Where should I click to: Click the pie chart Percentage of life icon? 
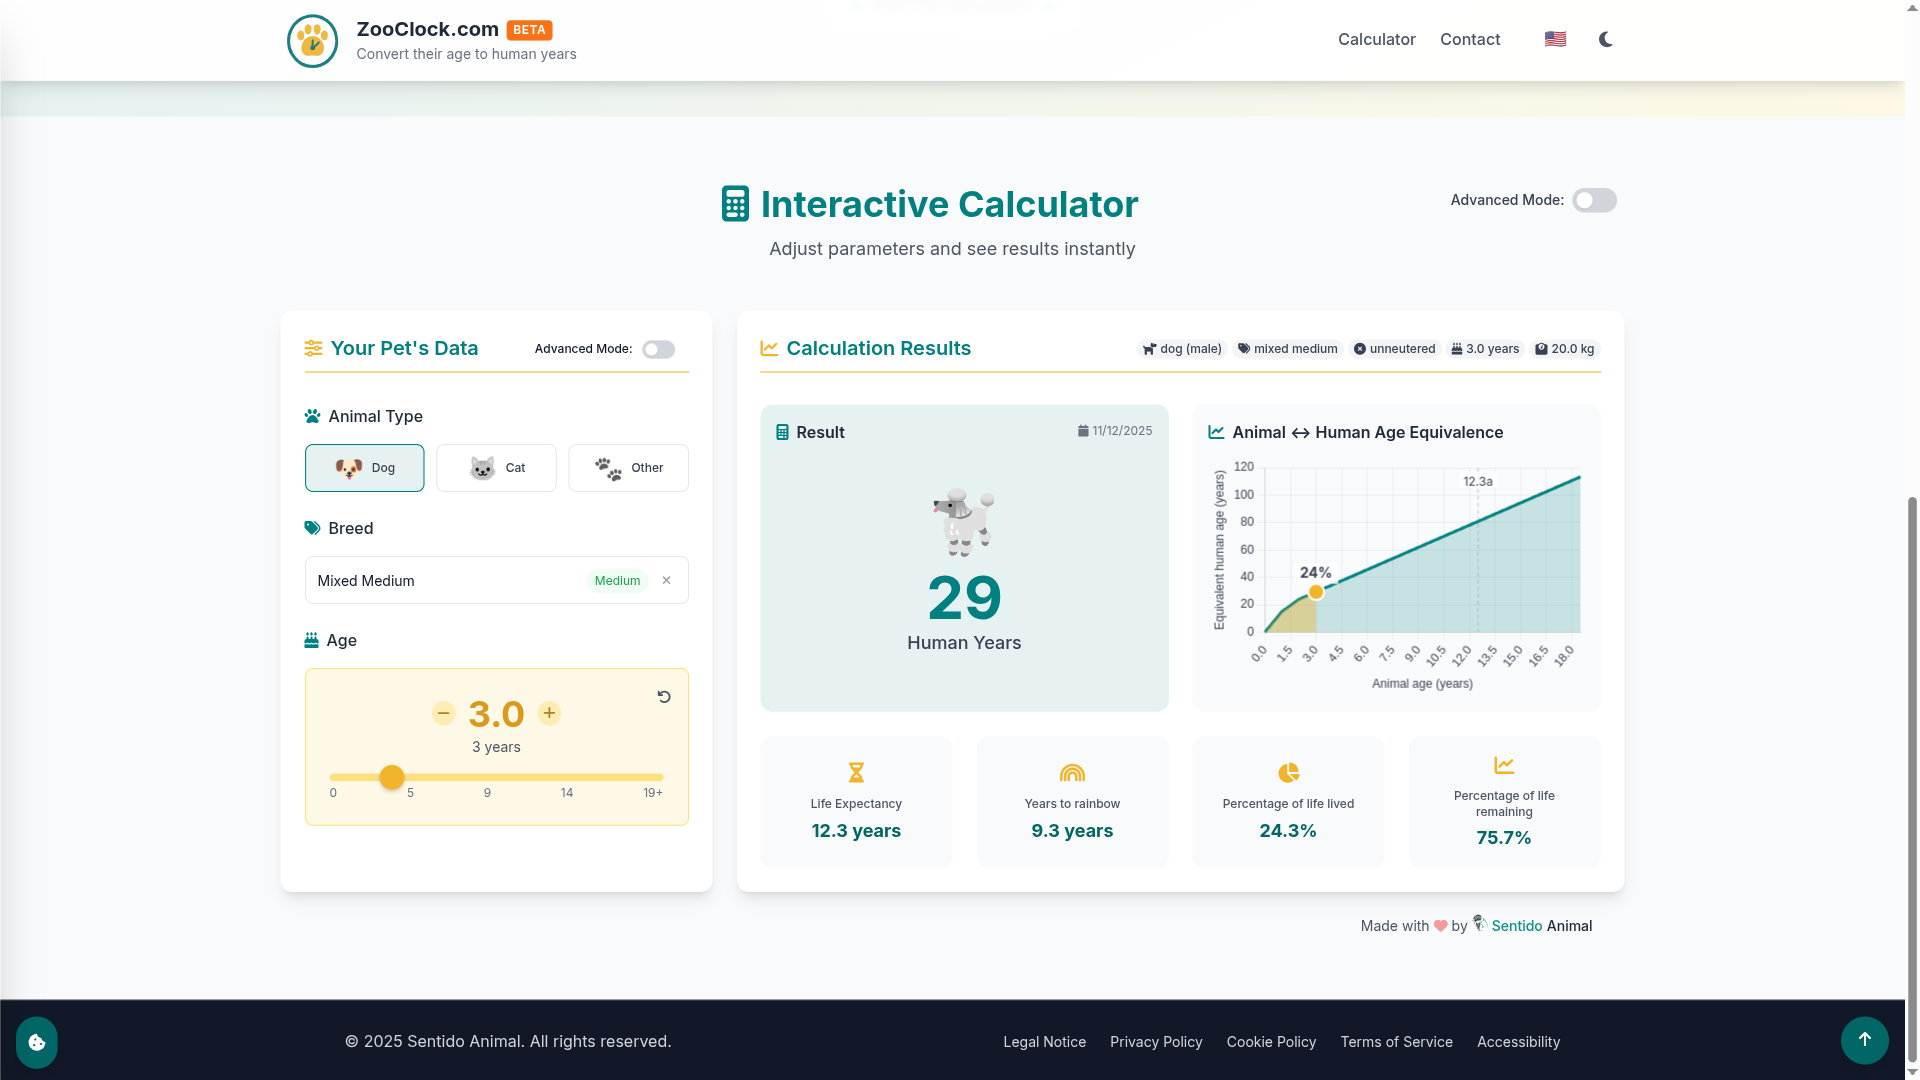[x=1287, y=772]
